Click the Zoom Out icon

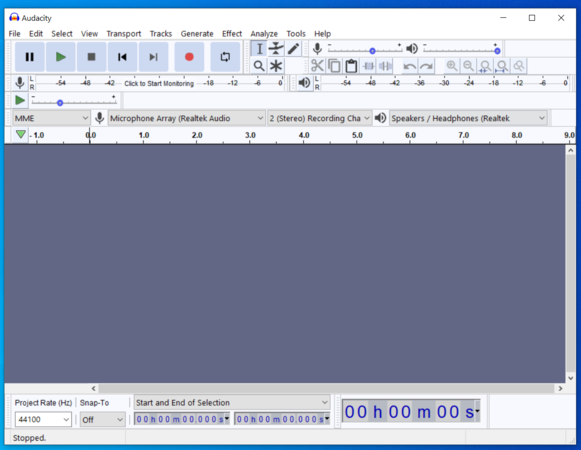click(468, 66)
